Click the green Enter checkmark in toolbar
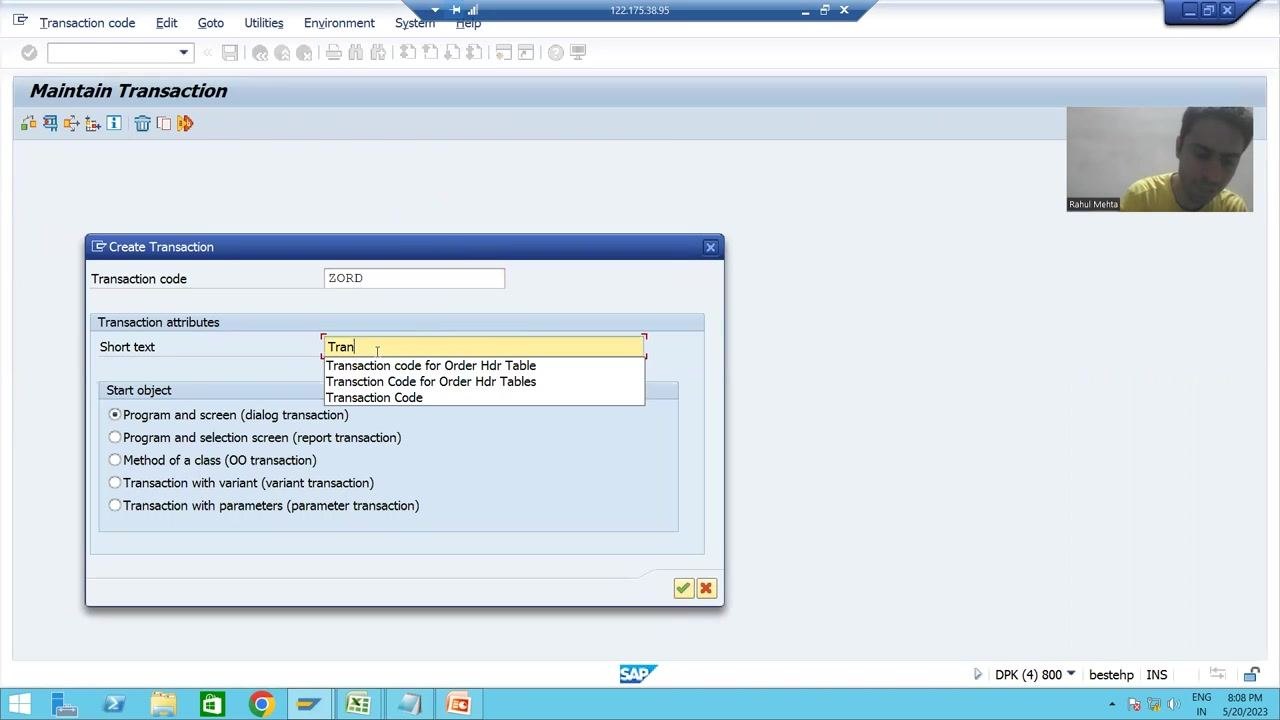Viewport: 1280px width, 720px height. tap(29, 52)
